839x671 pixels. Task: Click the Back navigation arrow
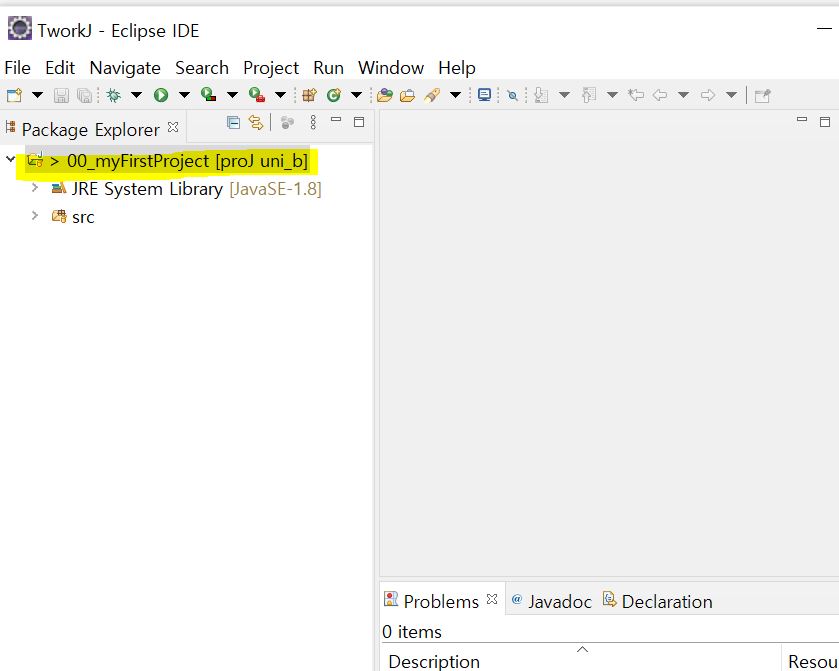click(x=660, y=95)
